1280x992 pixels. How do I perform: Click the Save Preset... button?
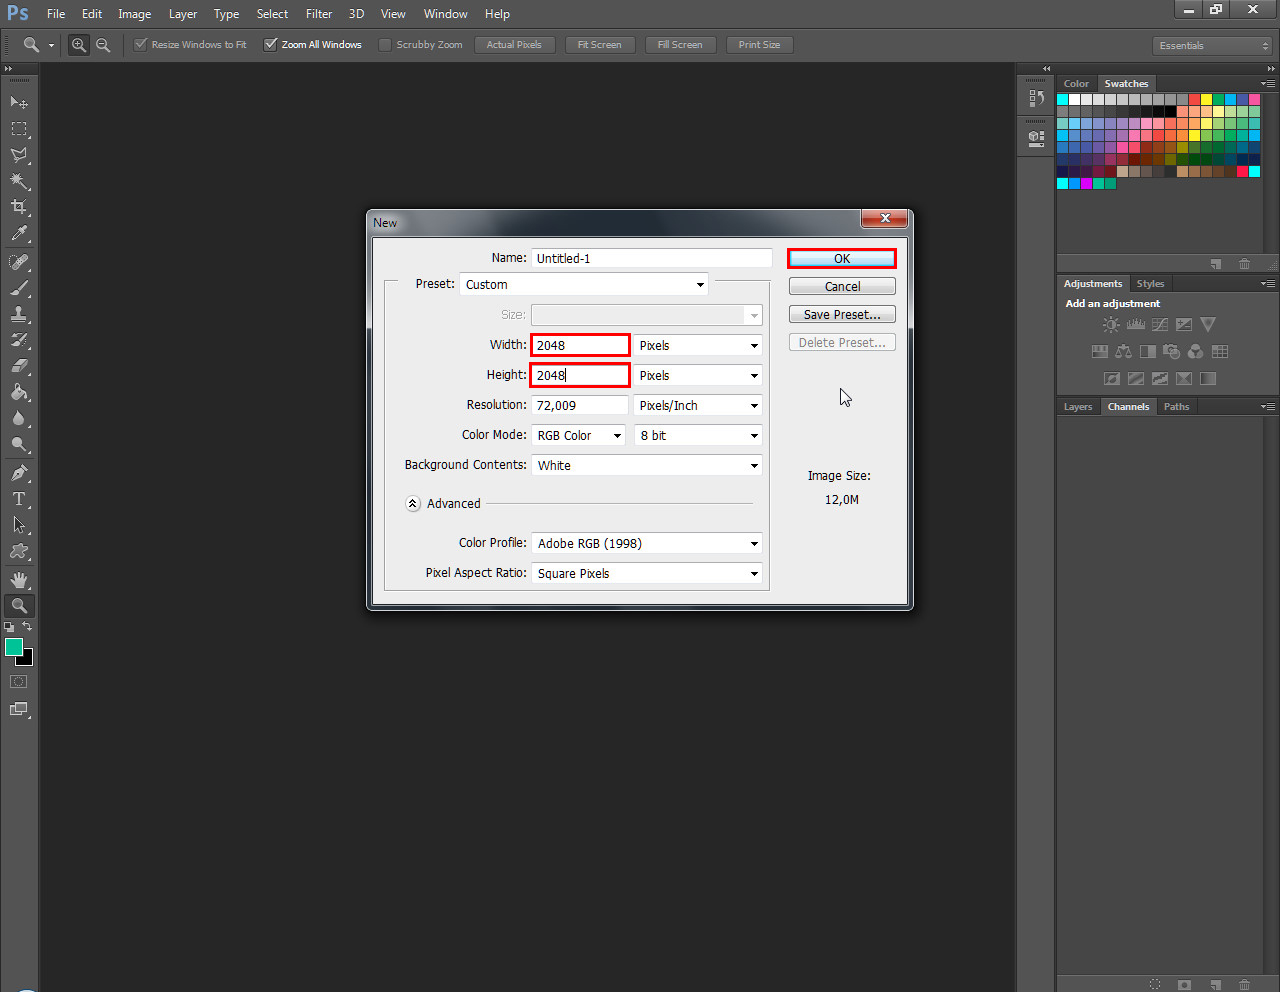point(842,314)
